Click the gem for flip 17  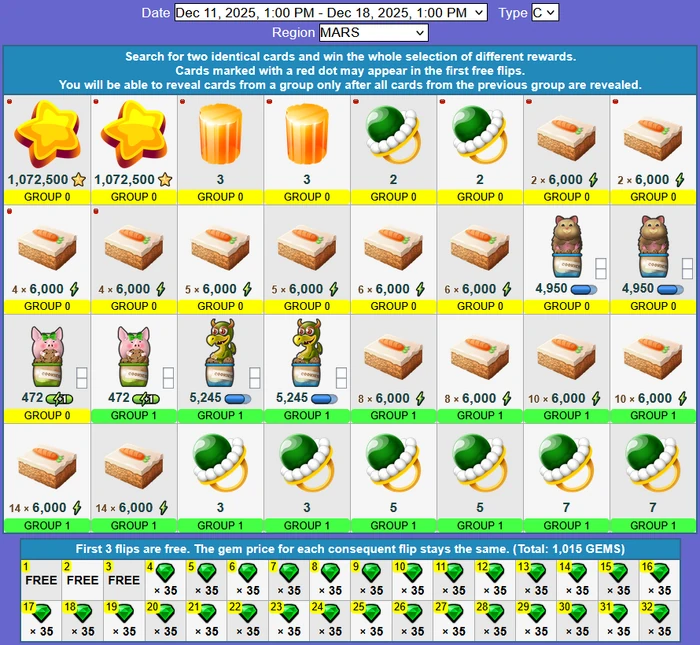(x=42, y=614)
